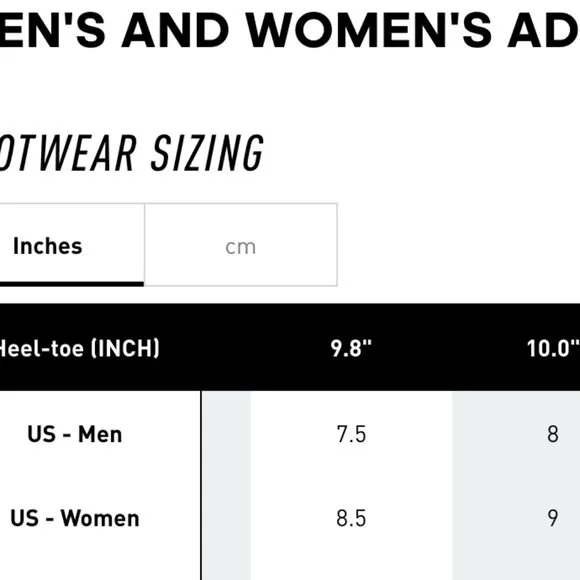This screenshot has height=580, width=580.
Task: Select the Inches tab
Action: [72, 245]
